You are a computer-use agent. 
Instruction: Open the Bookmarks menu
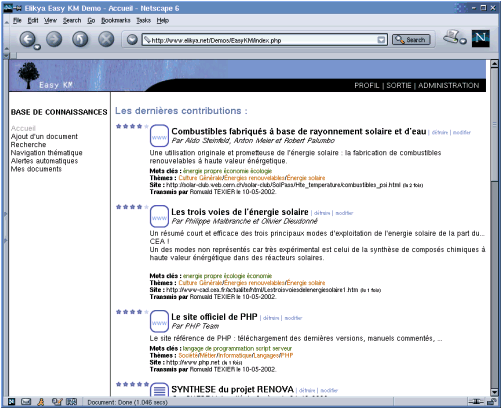click(116, 21)
